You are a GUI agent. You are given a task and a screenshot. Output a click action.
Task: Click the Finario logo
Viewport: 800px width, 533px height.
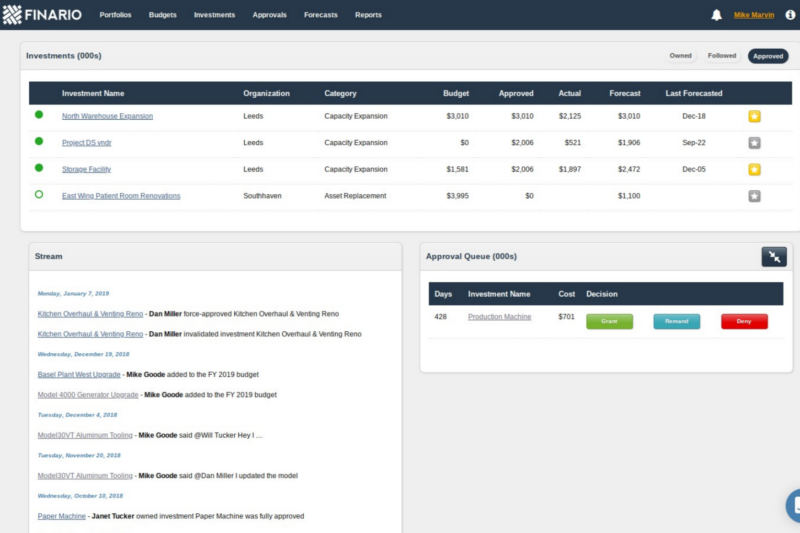tap(42, 15)
